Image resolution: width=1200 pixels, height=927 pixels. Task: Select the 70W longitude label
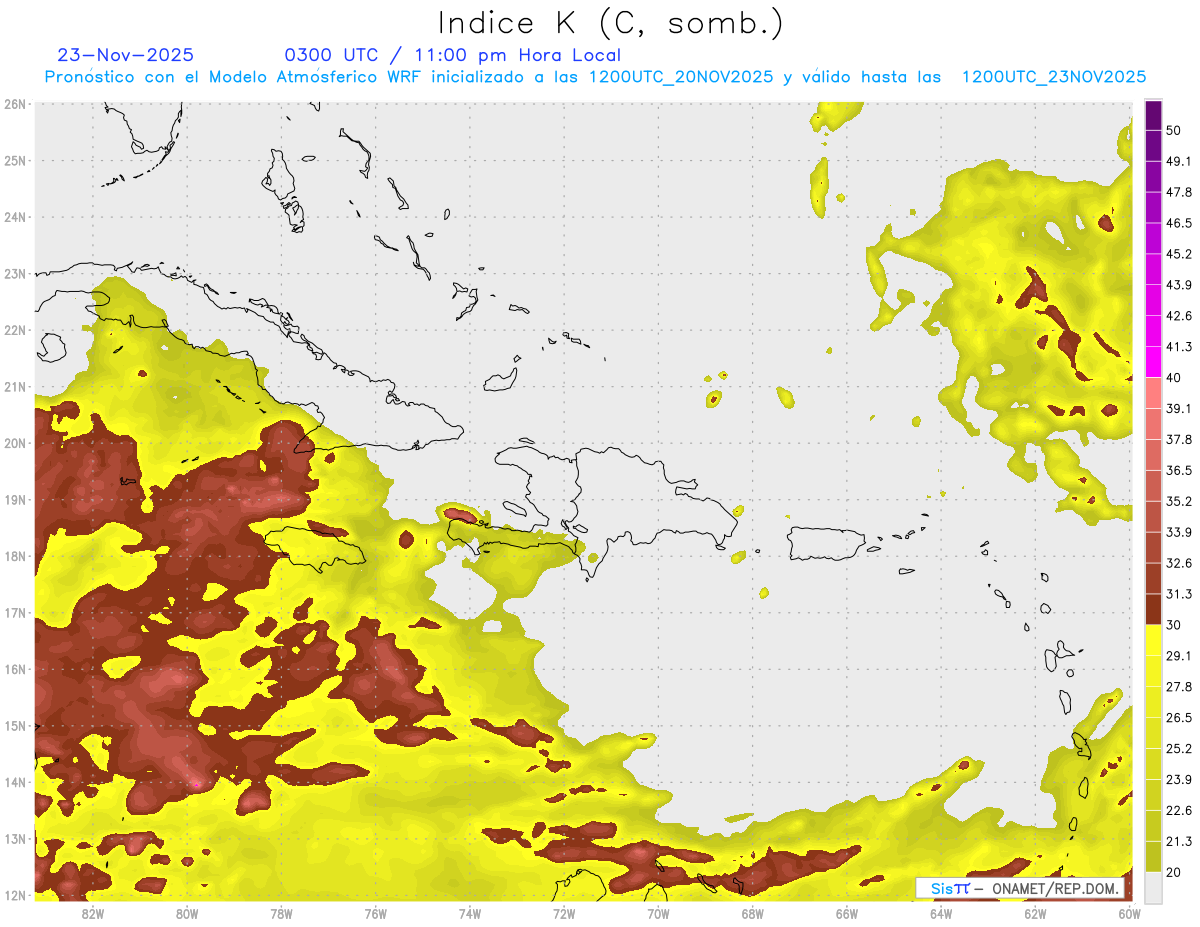[x=658, y=914]
